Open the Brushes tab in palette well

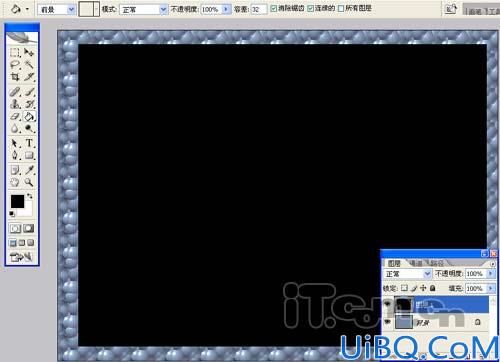click(476, 11)
